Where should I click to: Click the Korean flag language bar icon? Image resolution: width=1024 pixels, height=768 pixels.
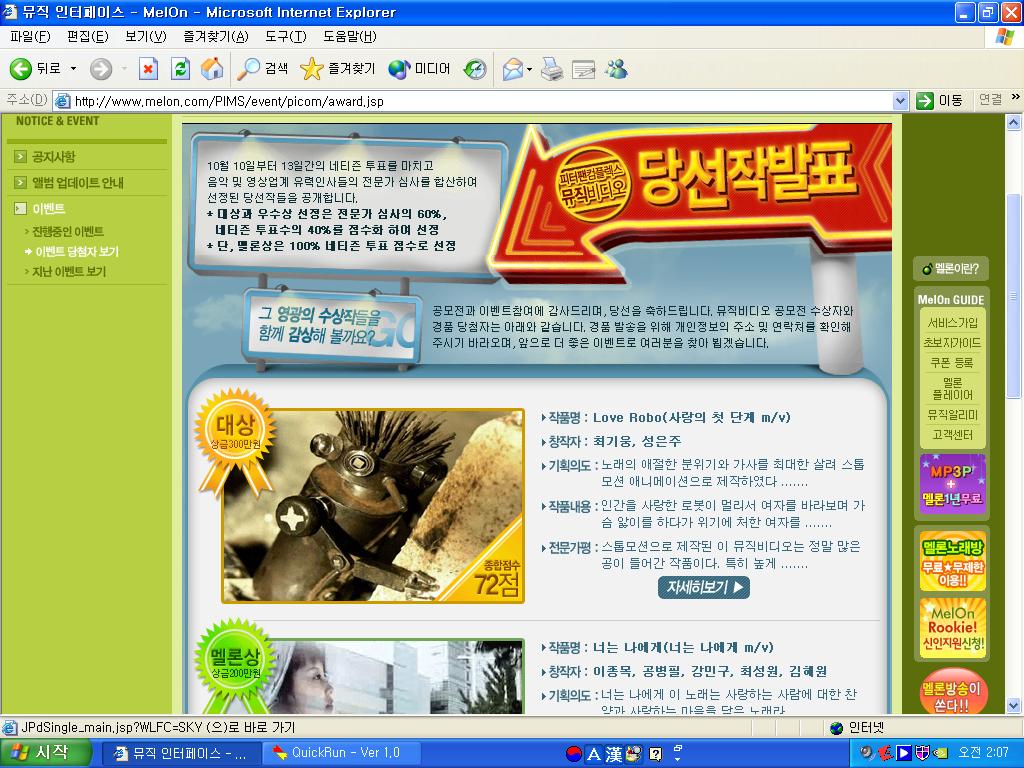point(573,754)
